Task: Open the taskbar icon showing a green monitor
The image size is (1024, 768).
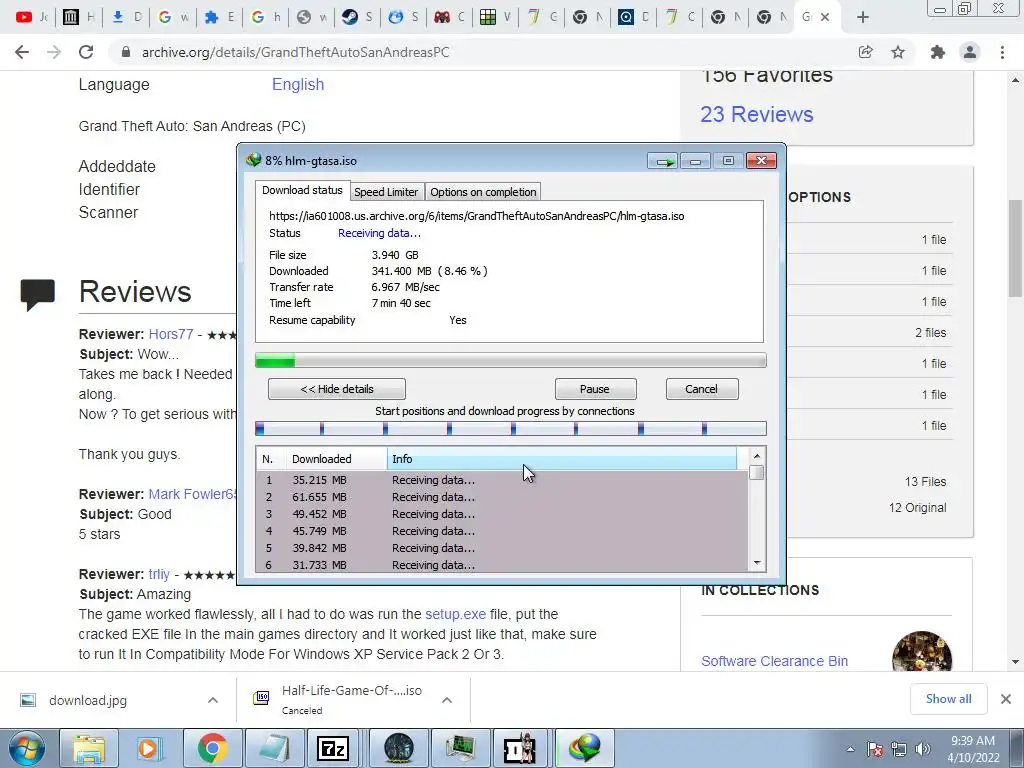Action: 460,748
